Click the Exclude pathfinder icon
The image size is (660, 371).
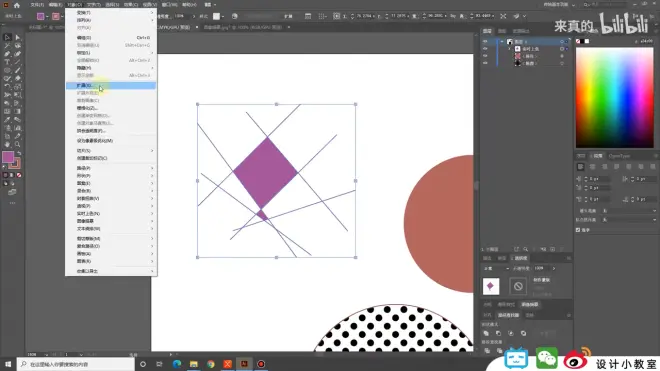point(523,333)
